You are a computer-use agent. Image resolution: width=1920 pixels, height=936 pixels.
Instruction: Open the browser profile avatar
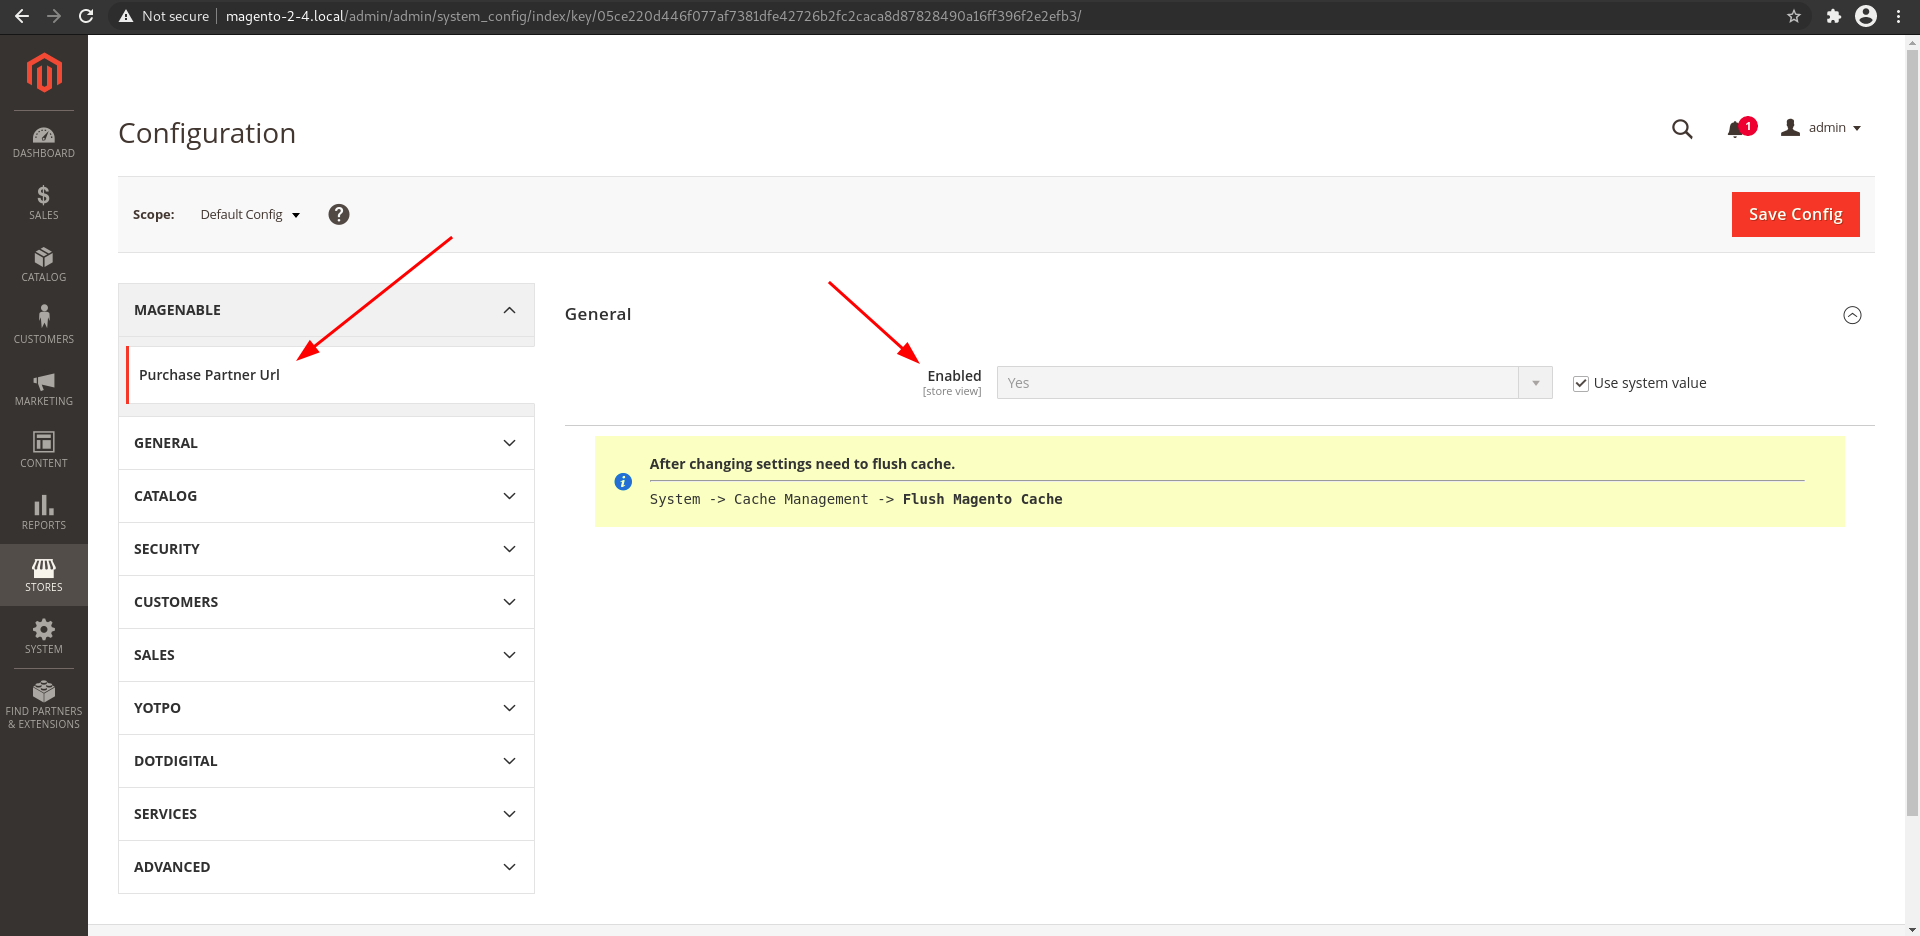(1866, 16)
